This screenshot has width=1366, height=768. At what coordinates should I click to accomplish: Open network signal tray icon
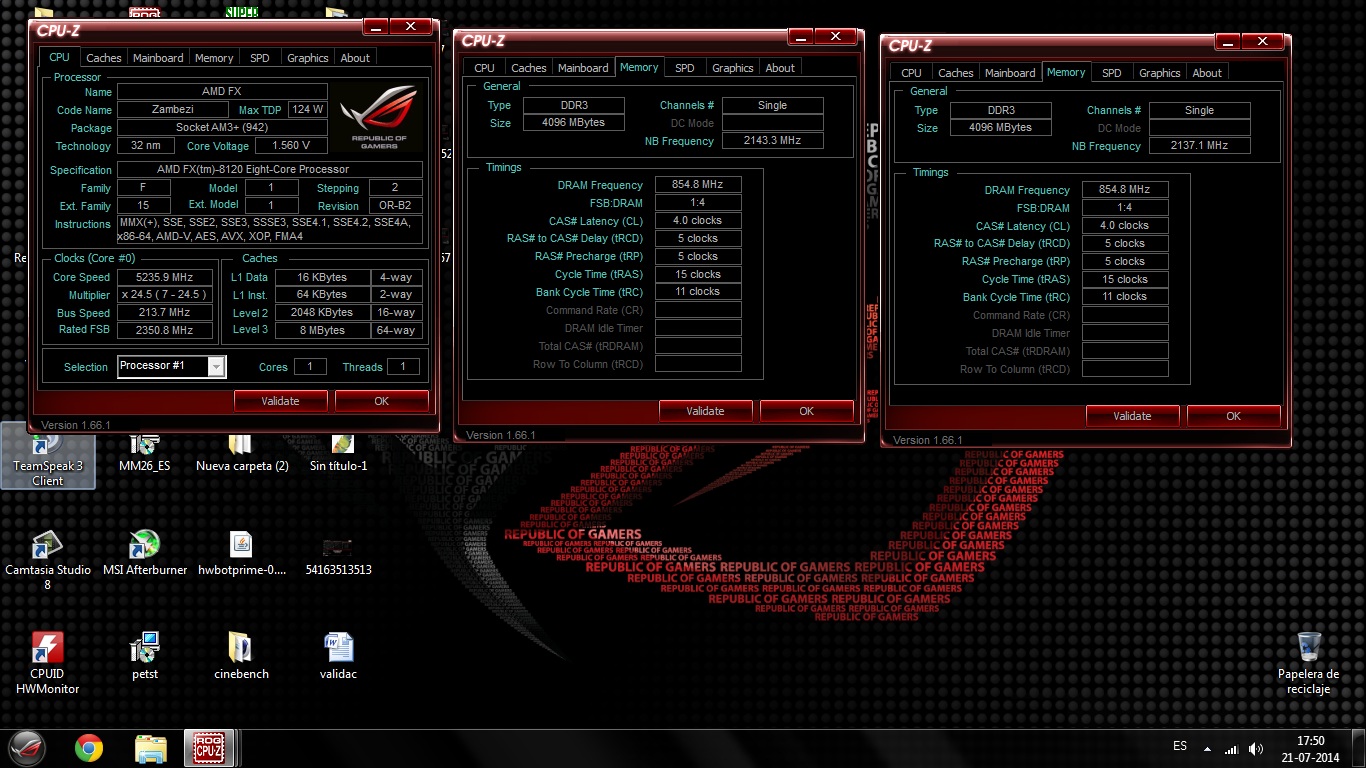coord(1232,749)
